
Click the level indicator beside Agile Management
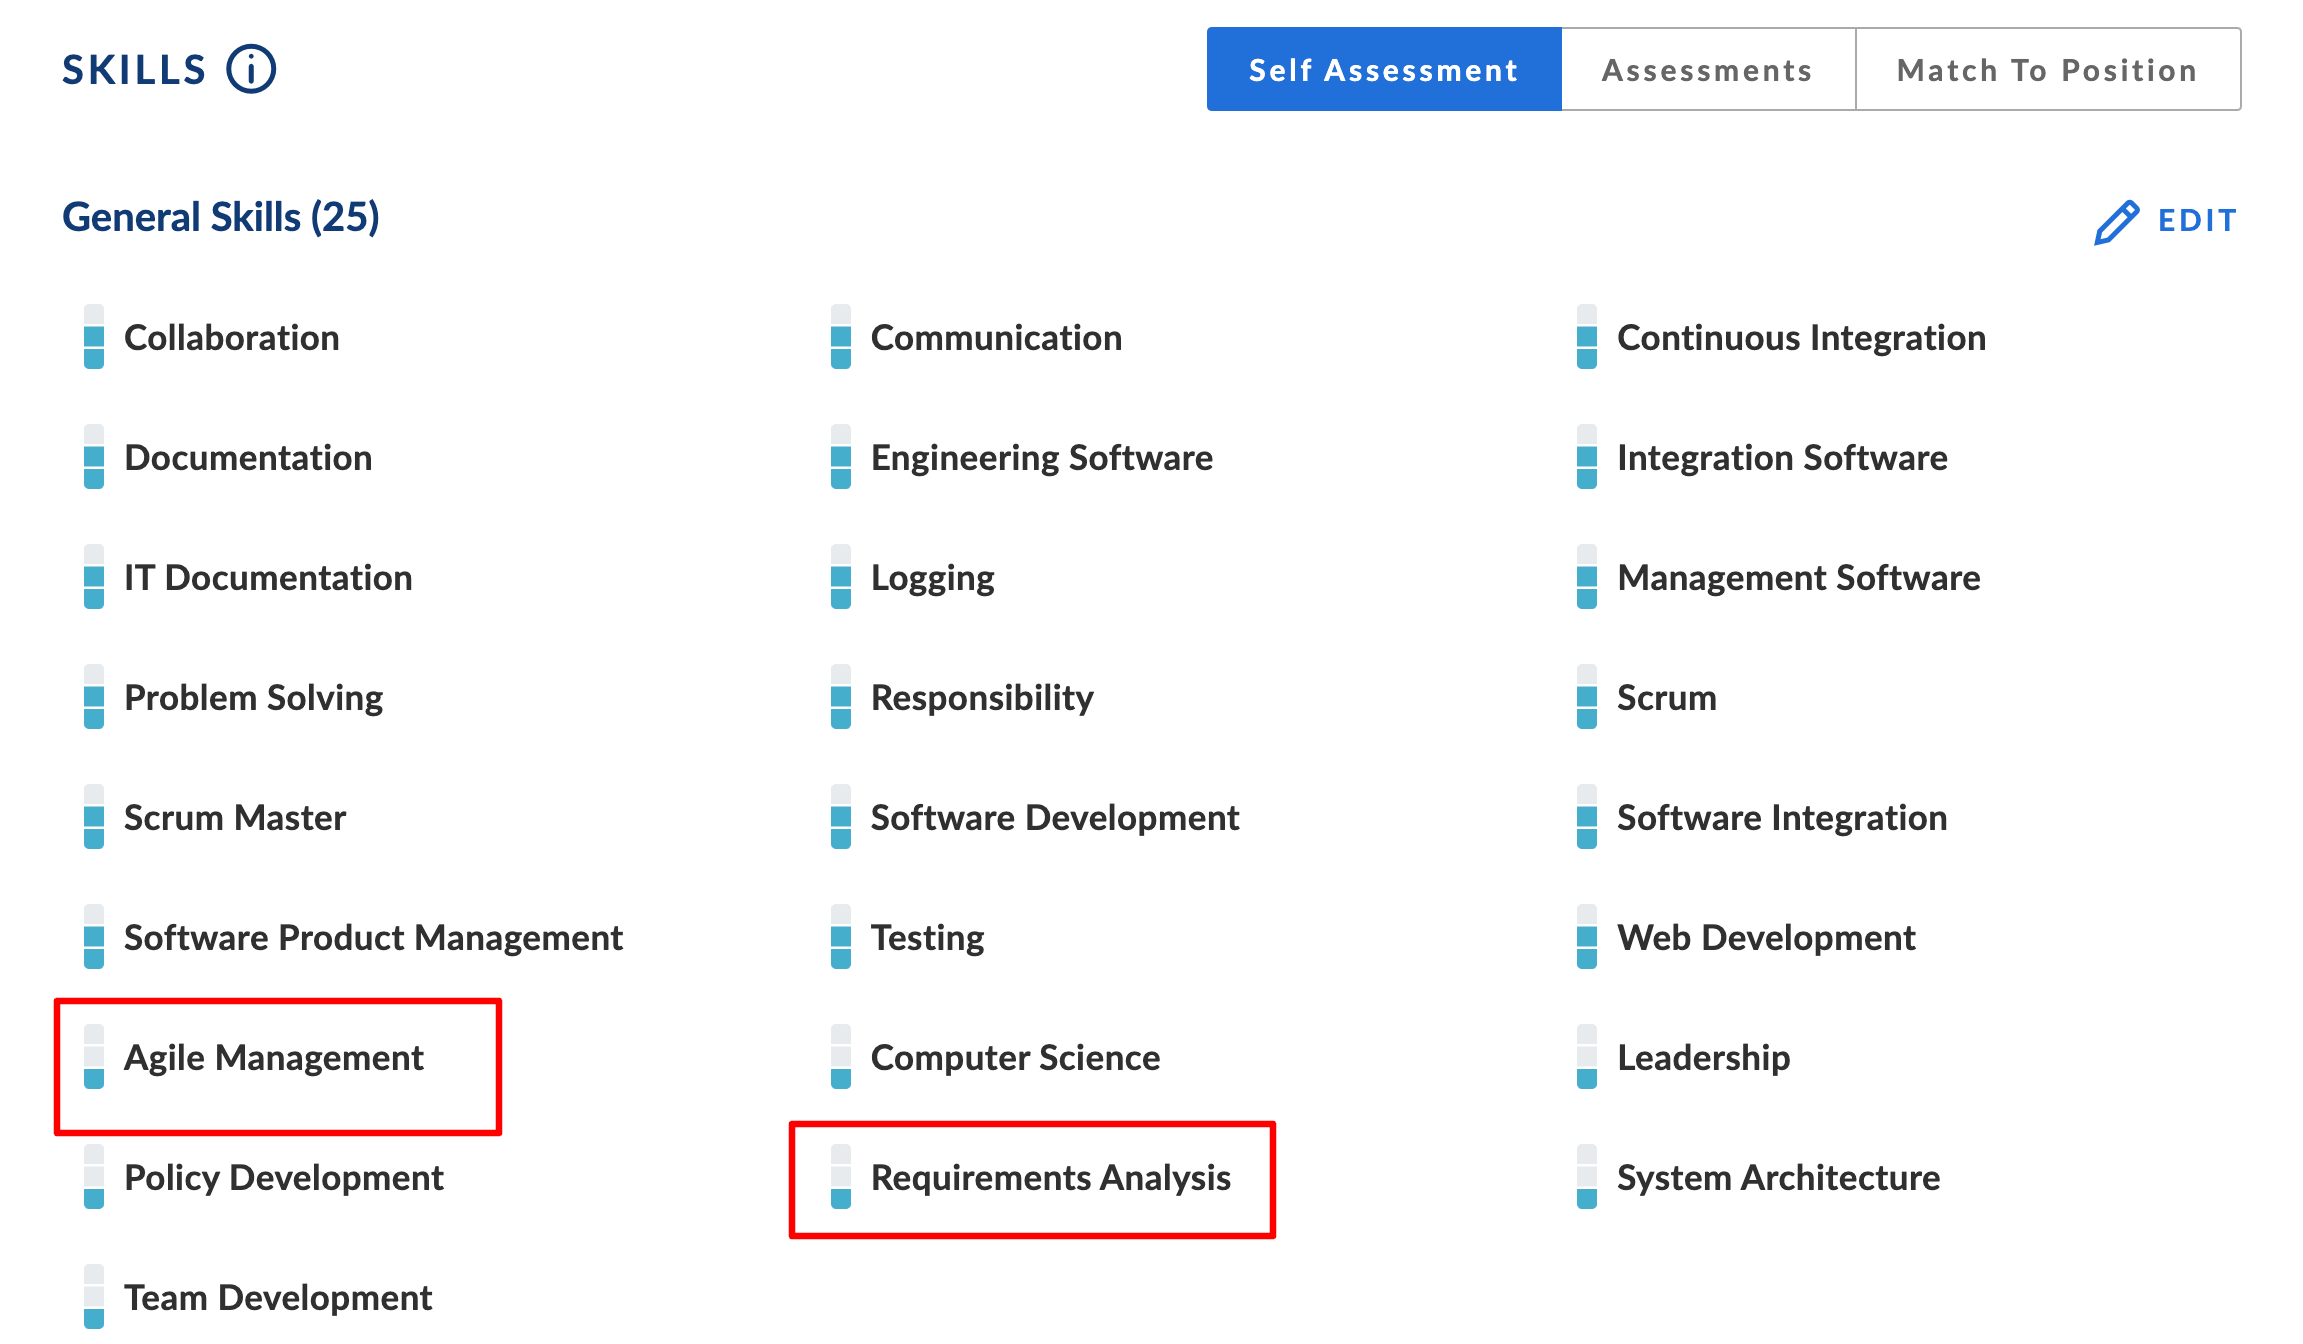pos(94,1057)
